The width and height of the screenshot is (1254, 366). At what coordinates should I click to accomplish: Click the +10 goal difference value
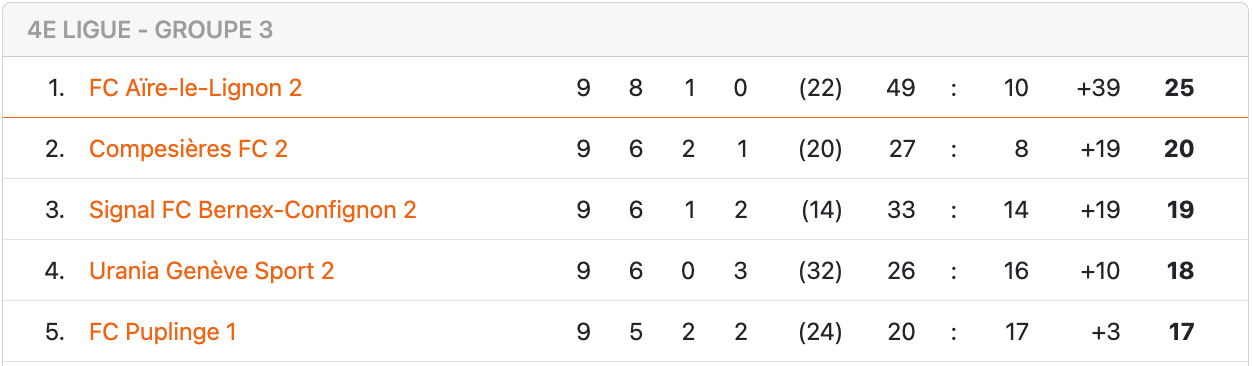point(1099,271)
